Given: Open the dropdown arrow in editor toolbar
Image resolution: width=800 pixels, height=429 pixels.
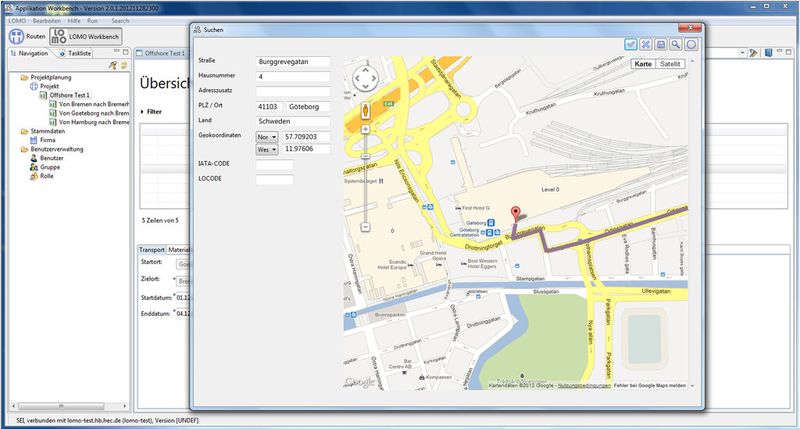Looking at the screenshot, I should 742,53.
